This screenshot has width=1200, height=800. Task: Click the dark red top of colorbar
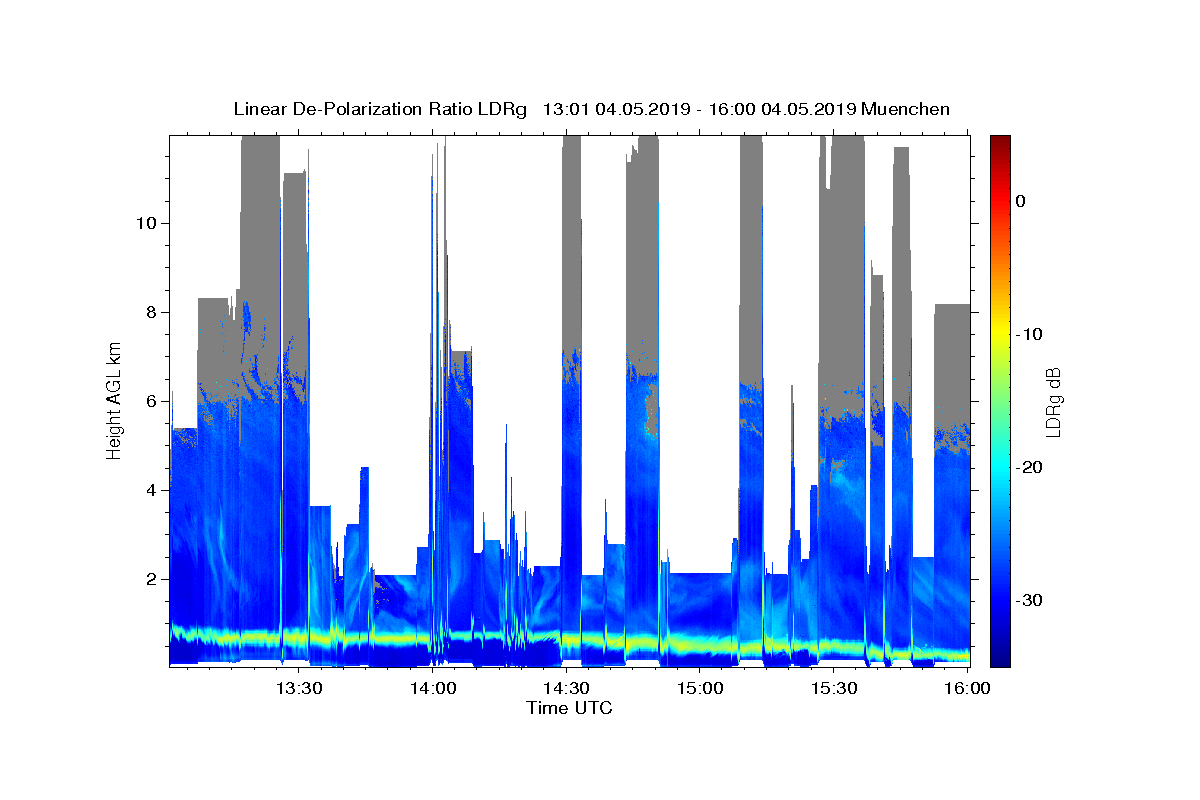click(x=1000, y=143)
